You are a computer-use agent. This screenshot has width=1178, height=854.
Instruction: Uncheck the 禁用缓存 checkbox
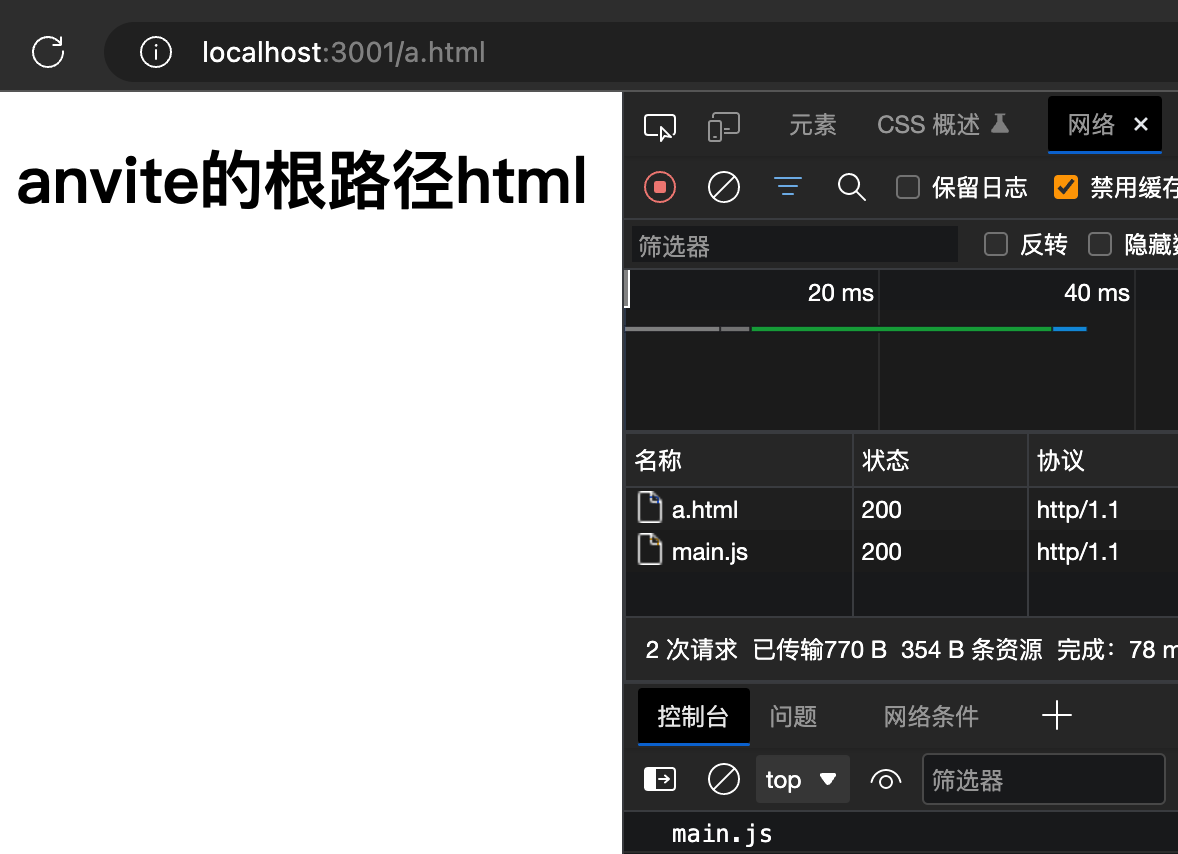(x=1065, y=187)
